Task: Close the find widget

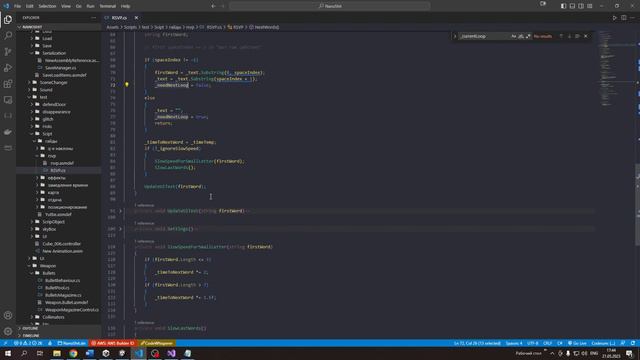Action: [586, 36]
